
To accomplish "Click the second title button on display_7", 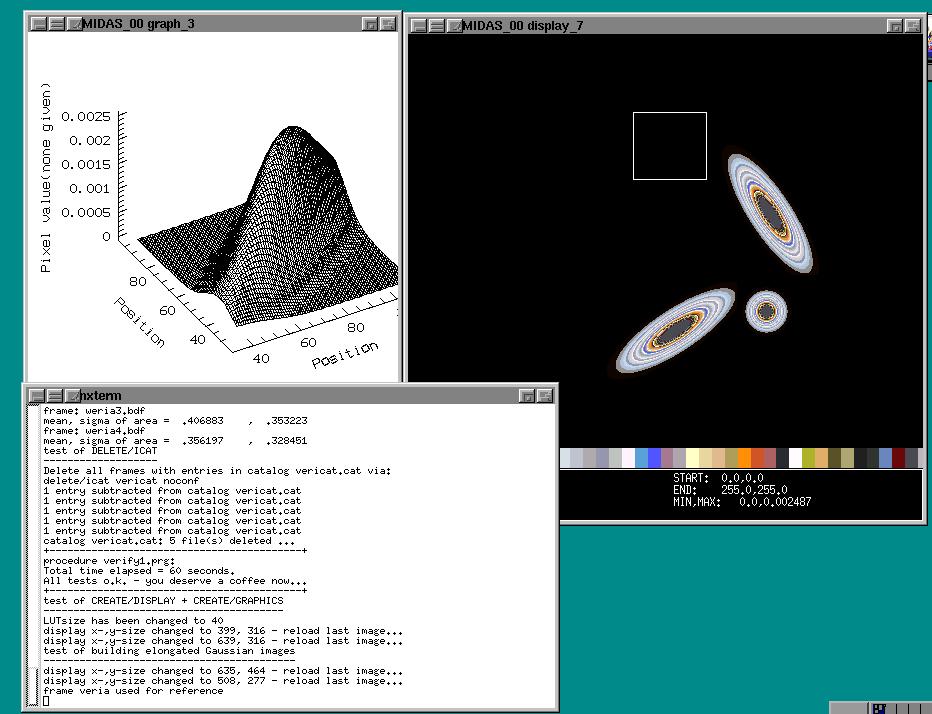I will [437, 25].
